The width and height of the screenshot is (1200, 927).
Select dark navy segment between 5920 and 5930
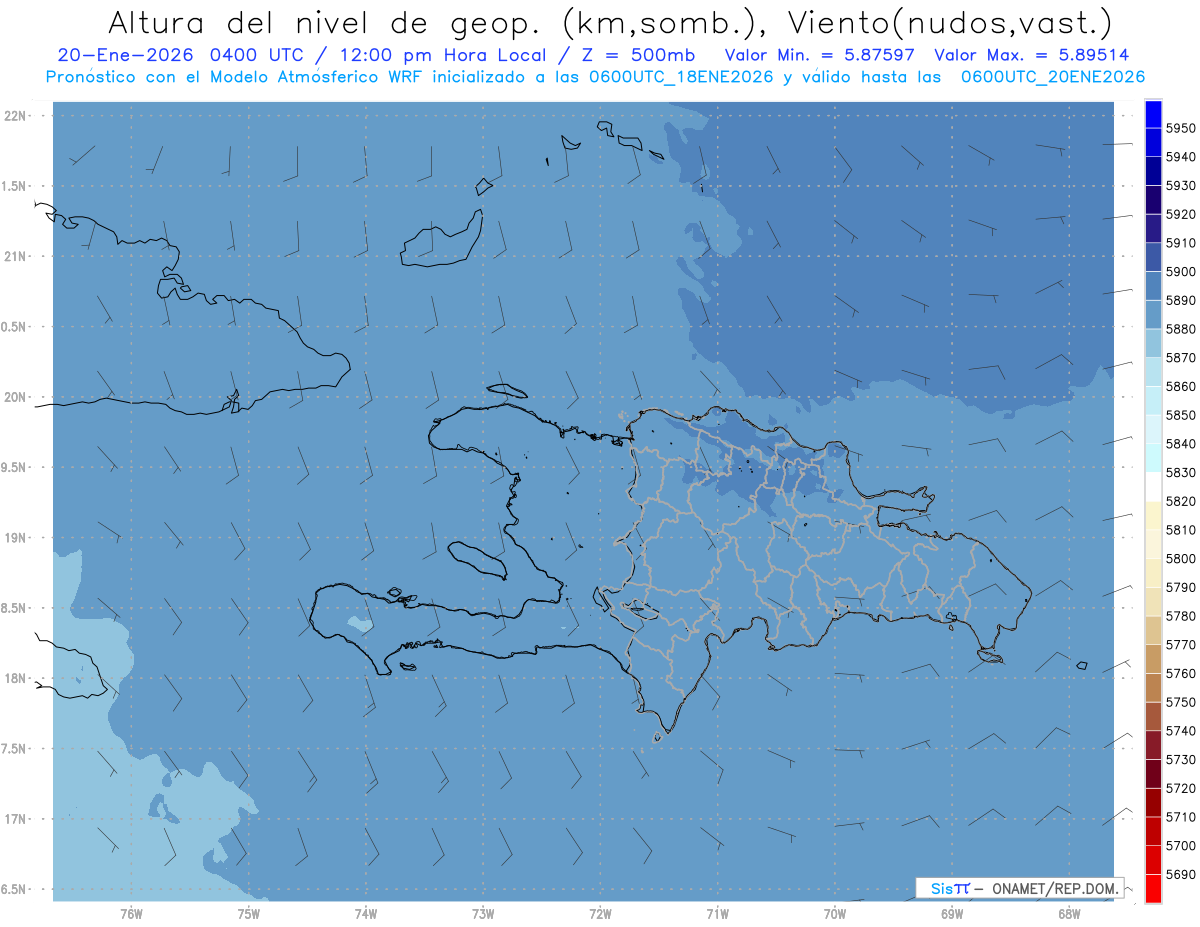pos(1153,200)
